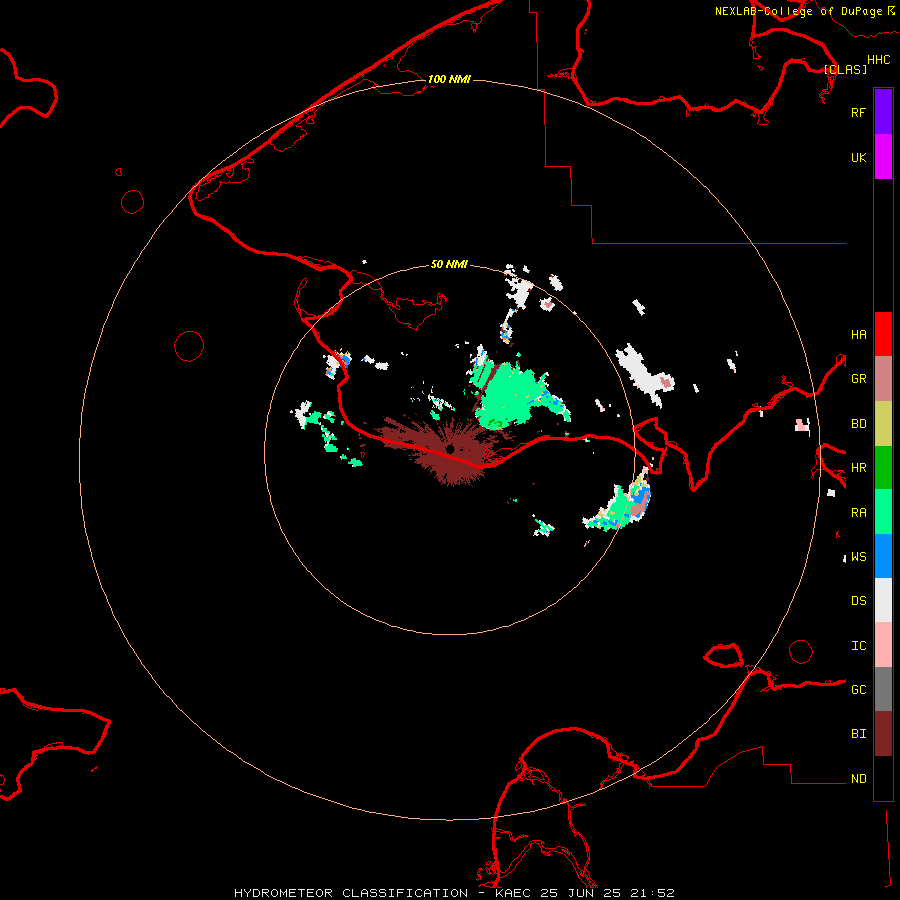
Task: Click the ND legend label
Action: click(x=858, y=779)
